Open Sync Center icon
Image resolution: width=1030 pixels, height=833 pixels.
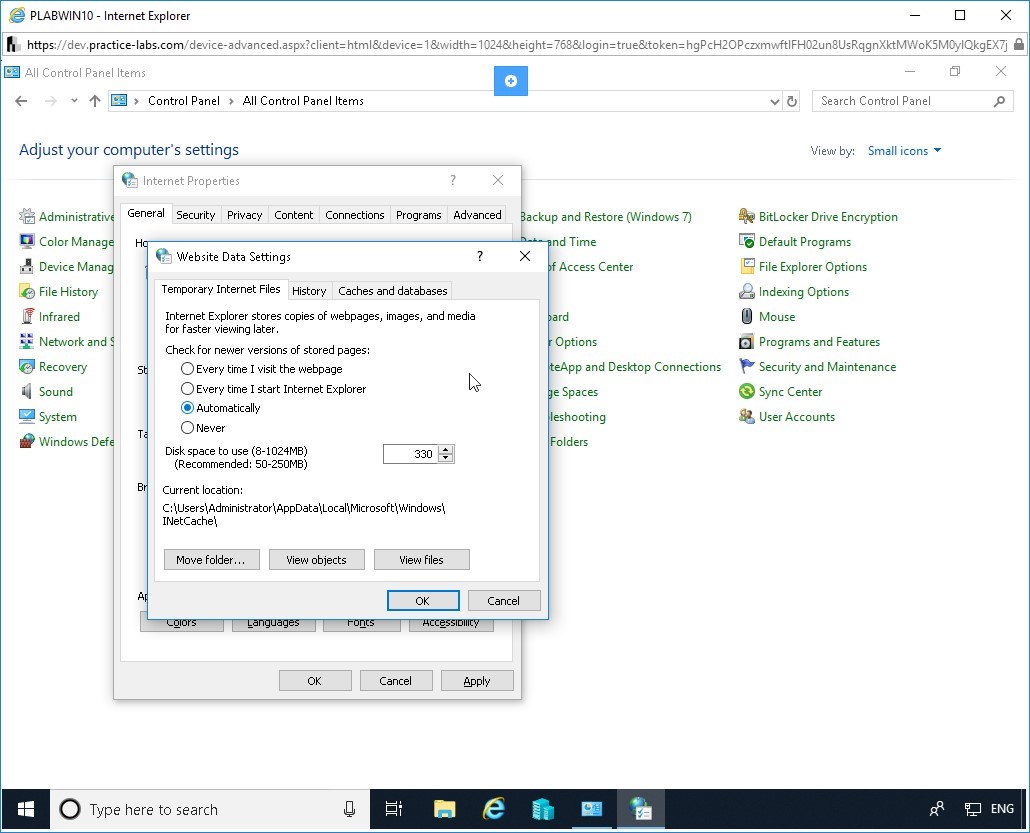pyautogui.click(x=747, y=391)
